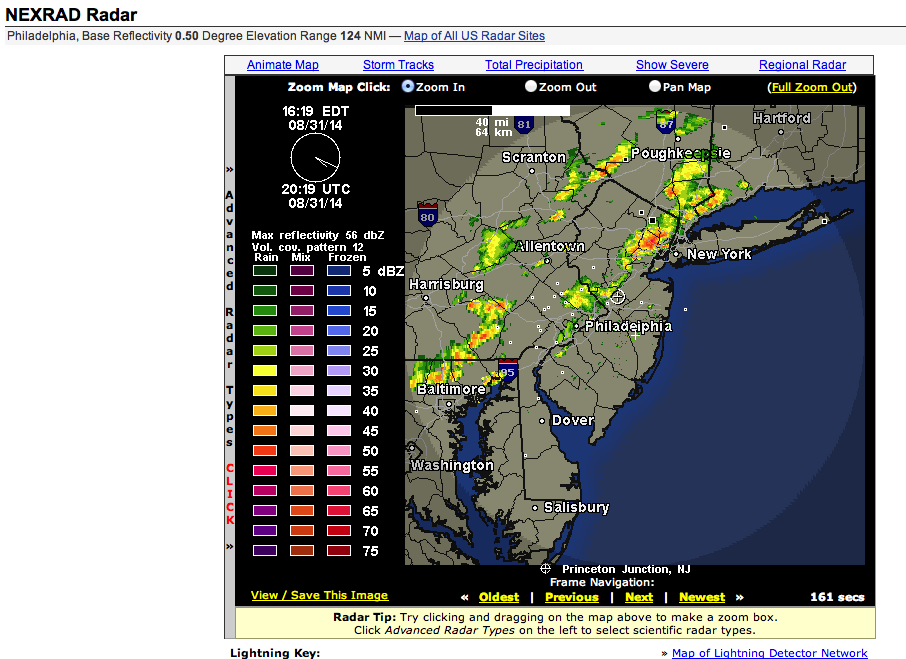Click the Frozen 15 dBZ blue swatch
The height and width of the screenshot is (659, 906).
click(x=339, y=311)
